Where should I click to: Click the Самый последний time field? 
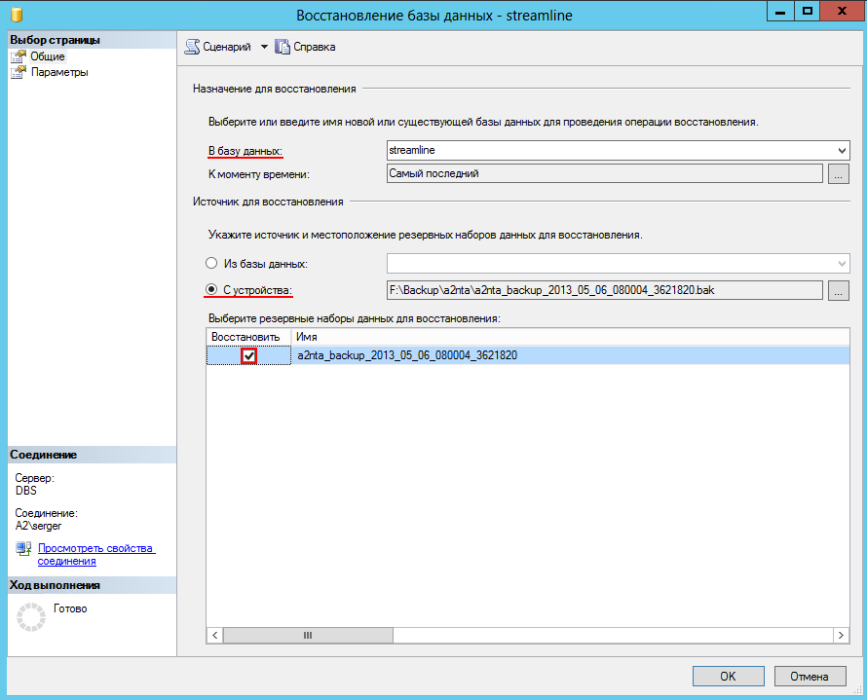click(x=604, y=174)
